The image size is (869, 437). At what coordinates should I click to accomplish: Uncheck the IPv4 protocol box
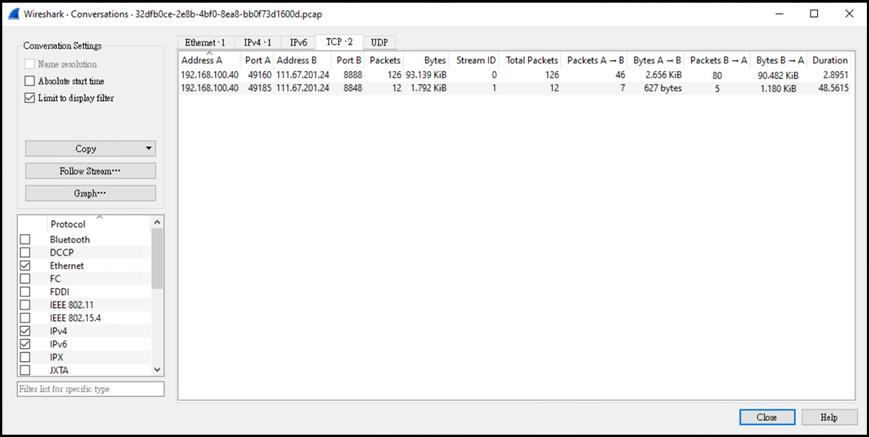click(25, 331)
